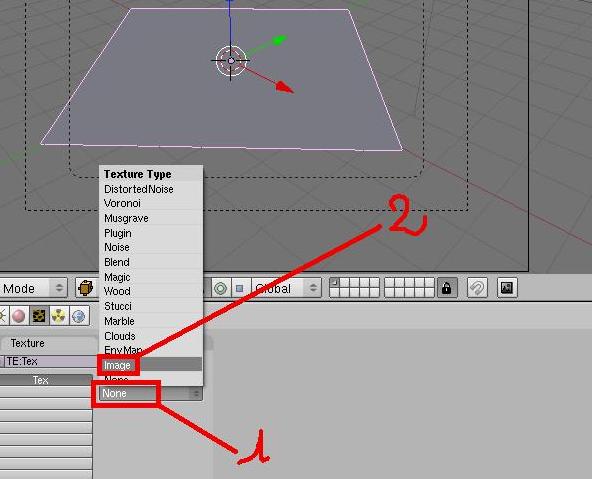Click the render image icon in header
592x479 pixels.
click(506, 288)
